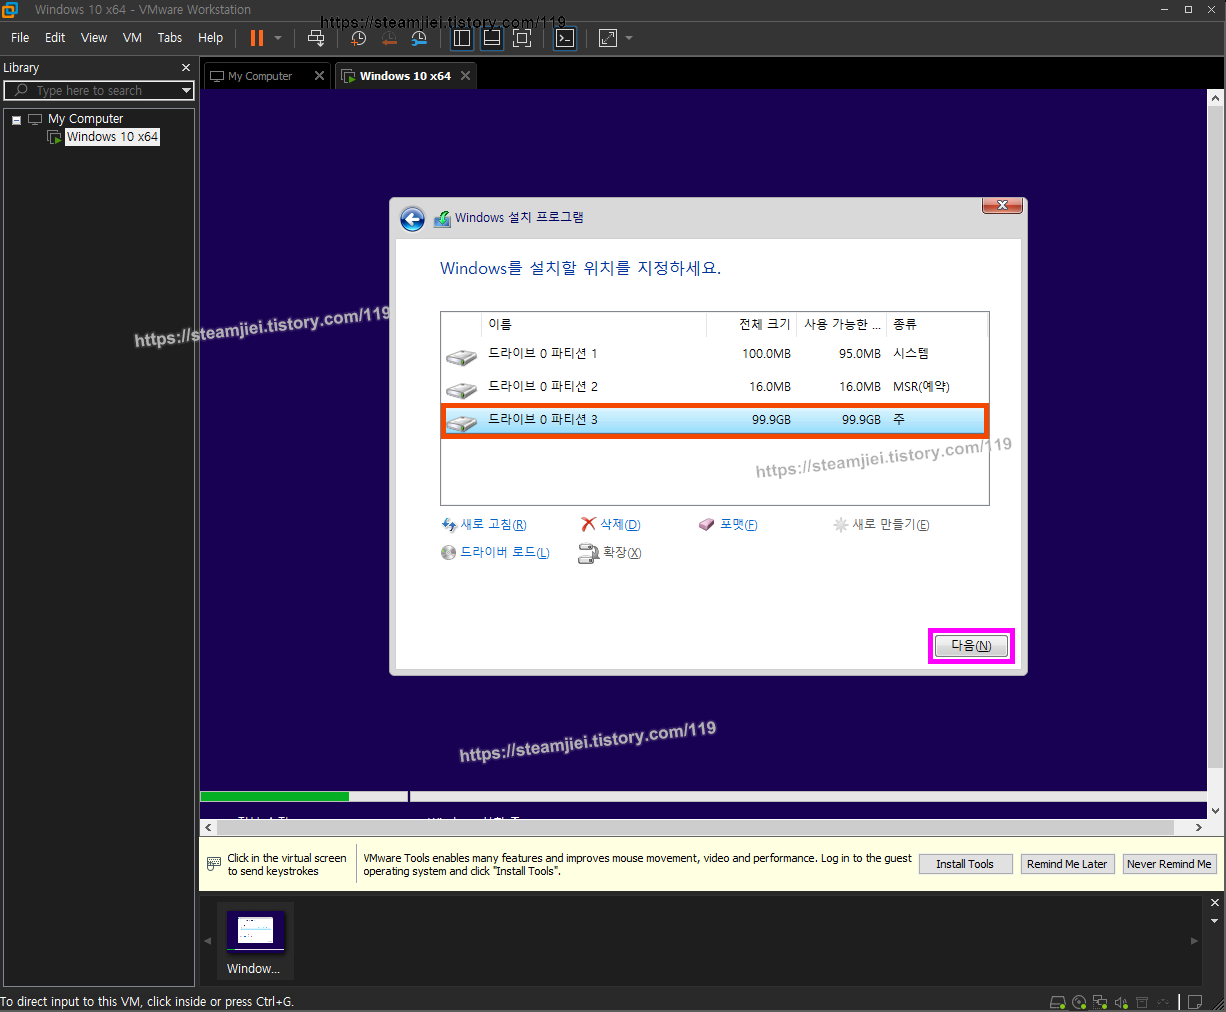The height and width of the screenshot is (1012, 1226).
Task: Click the Windows 10 x64 VM thumbnail
Action: point(255,942)
